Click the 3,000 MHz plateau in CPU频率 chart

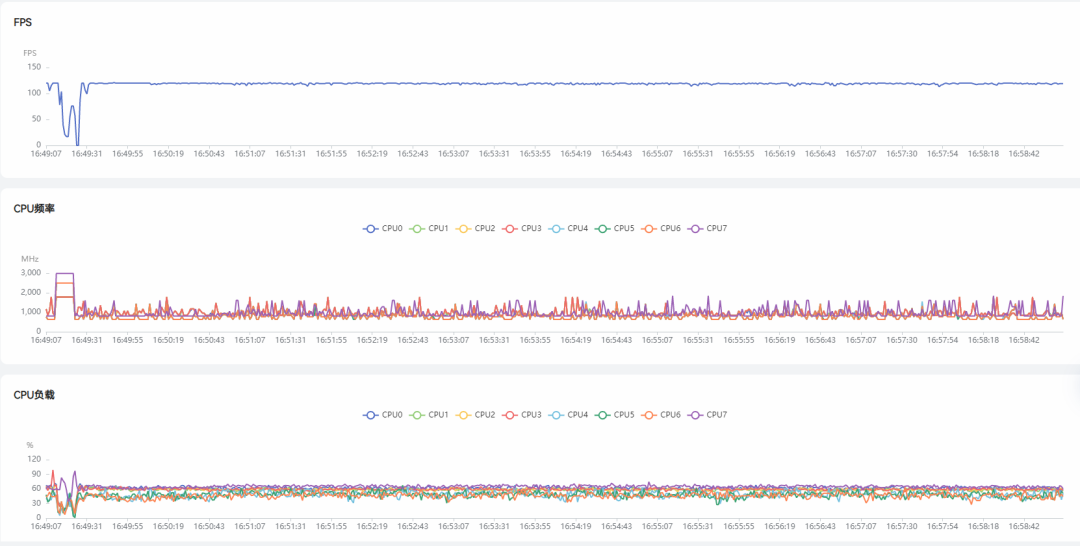[x=64, y=273]
